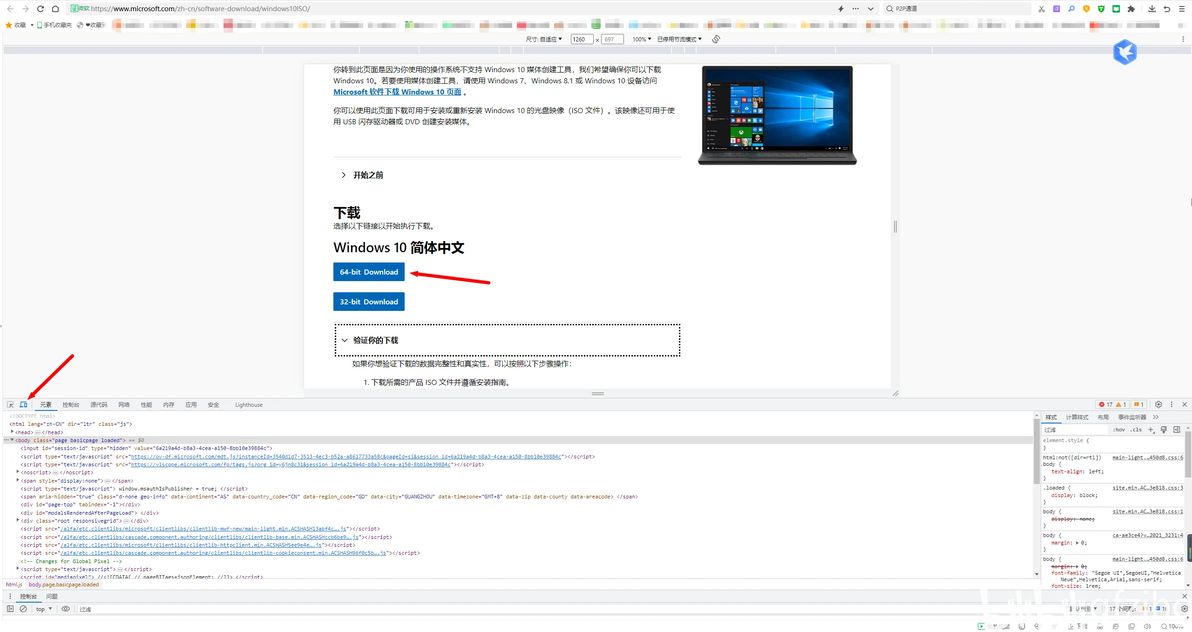Expand the head element node
The height and width of the screenshot is (632, 1192).
click(x=12, y=432)
